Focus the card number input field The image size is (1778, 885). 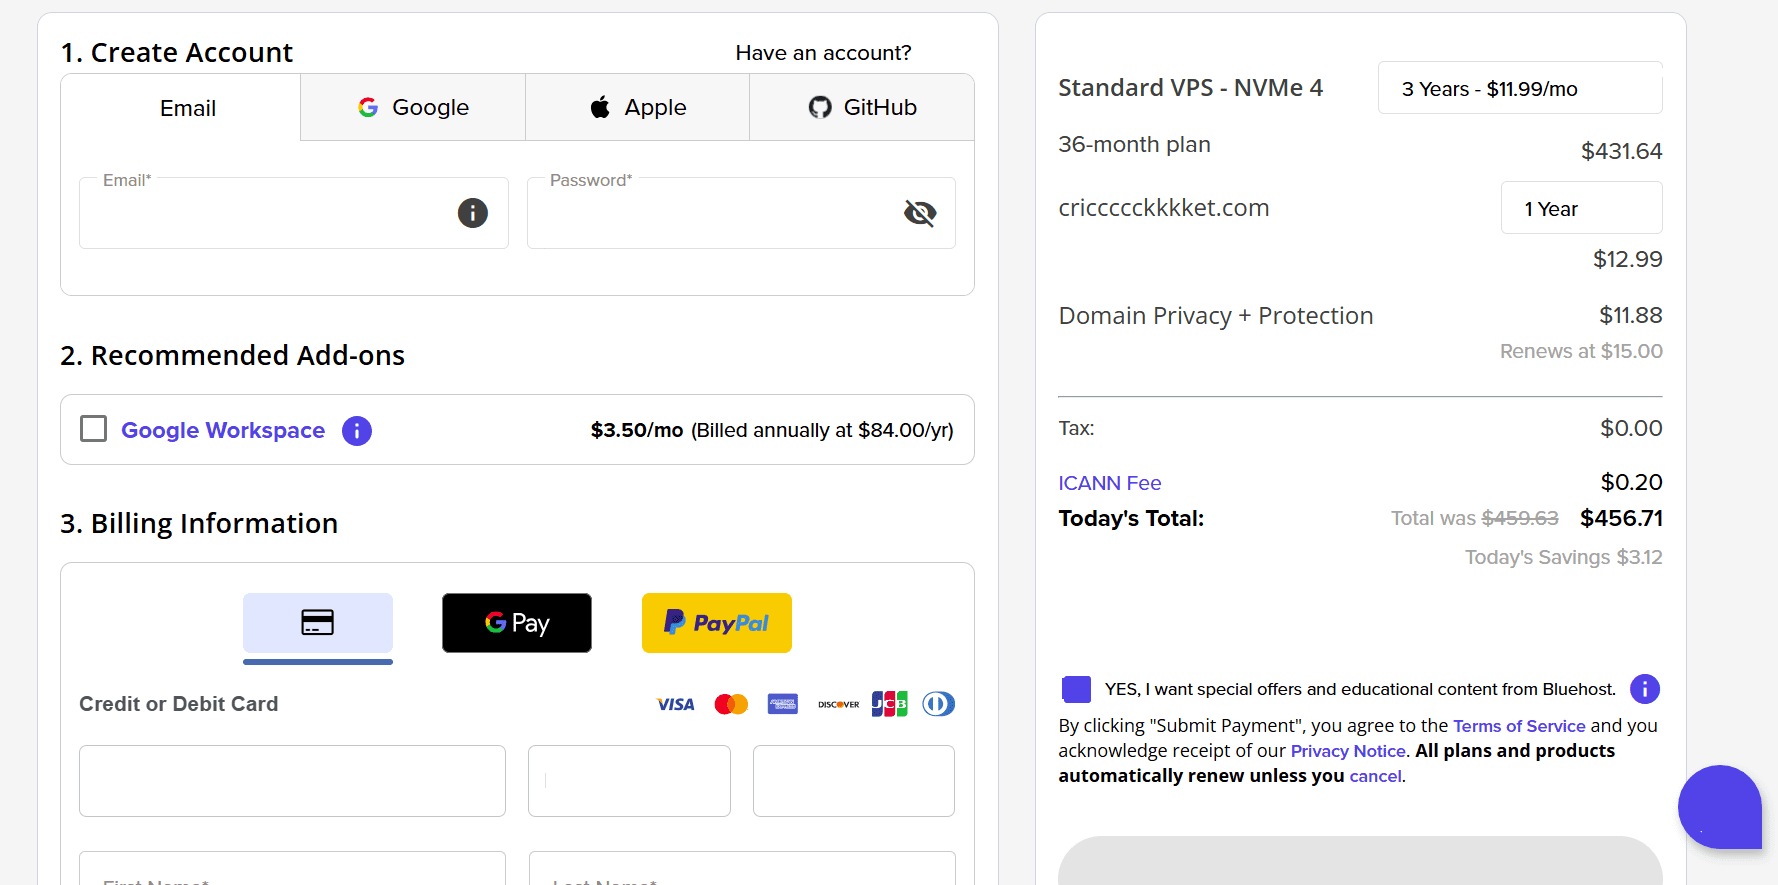click(292, 781)
